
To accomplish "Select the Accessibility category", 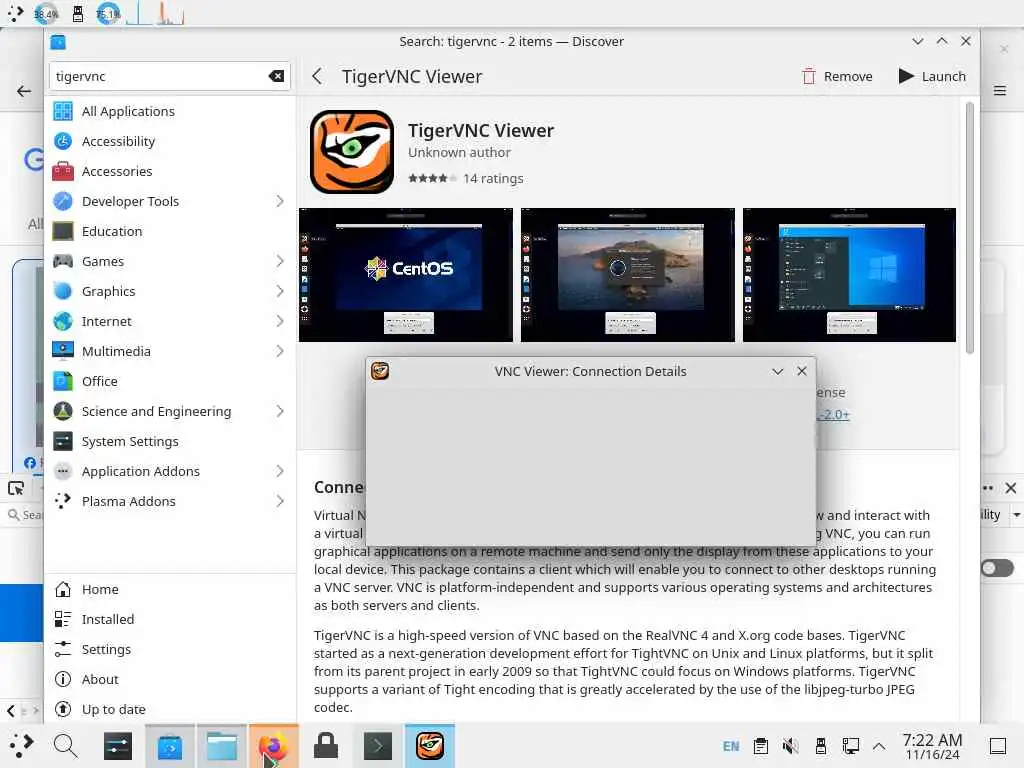I will coord(170,142).
